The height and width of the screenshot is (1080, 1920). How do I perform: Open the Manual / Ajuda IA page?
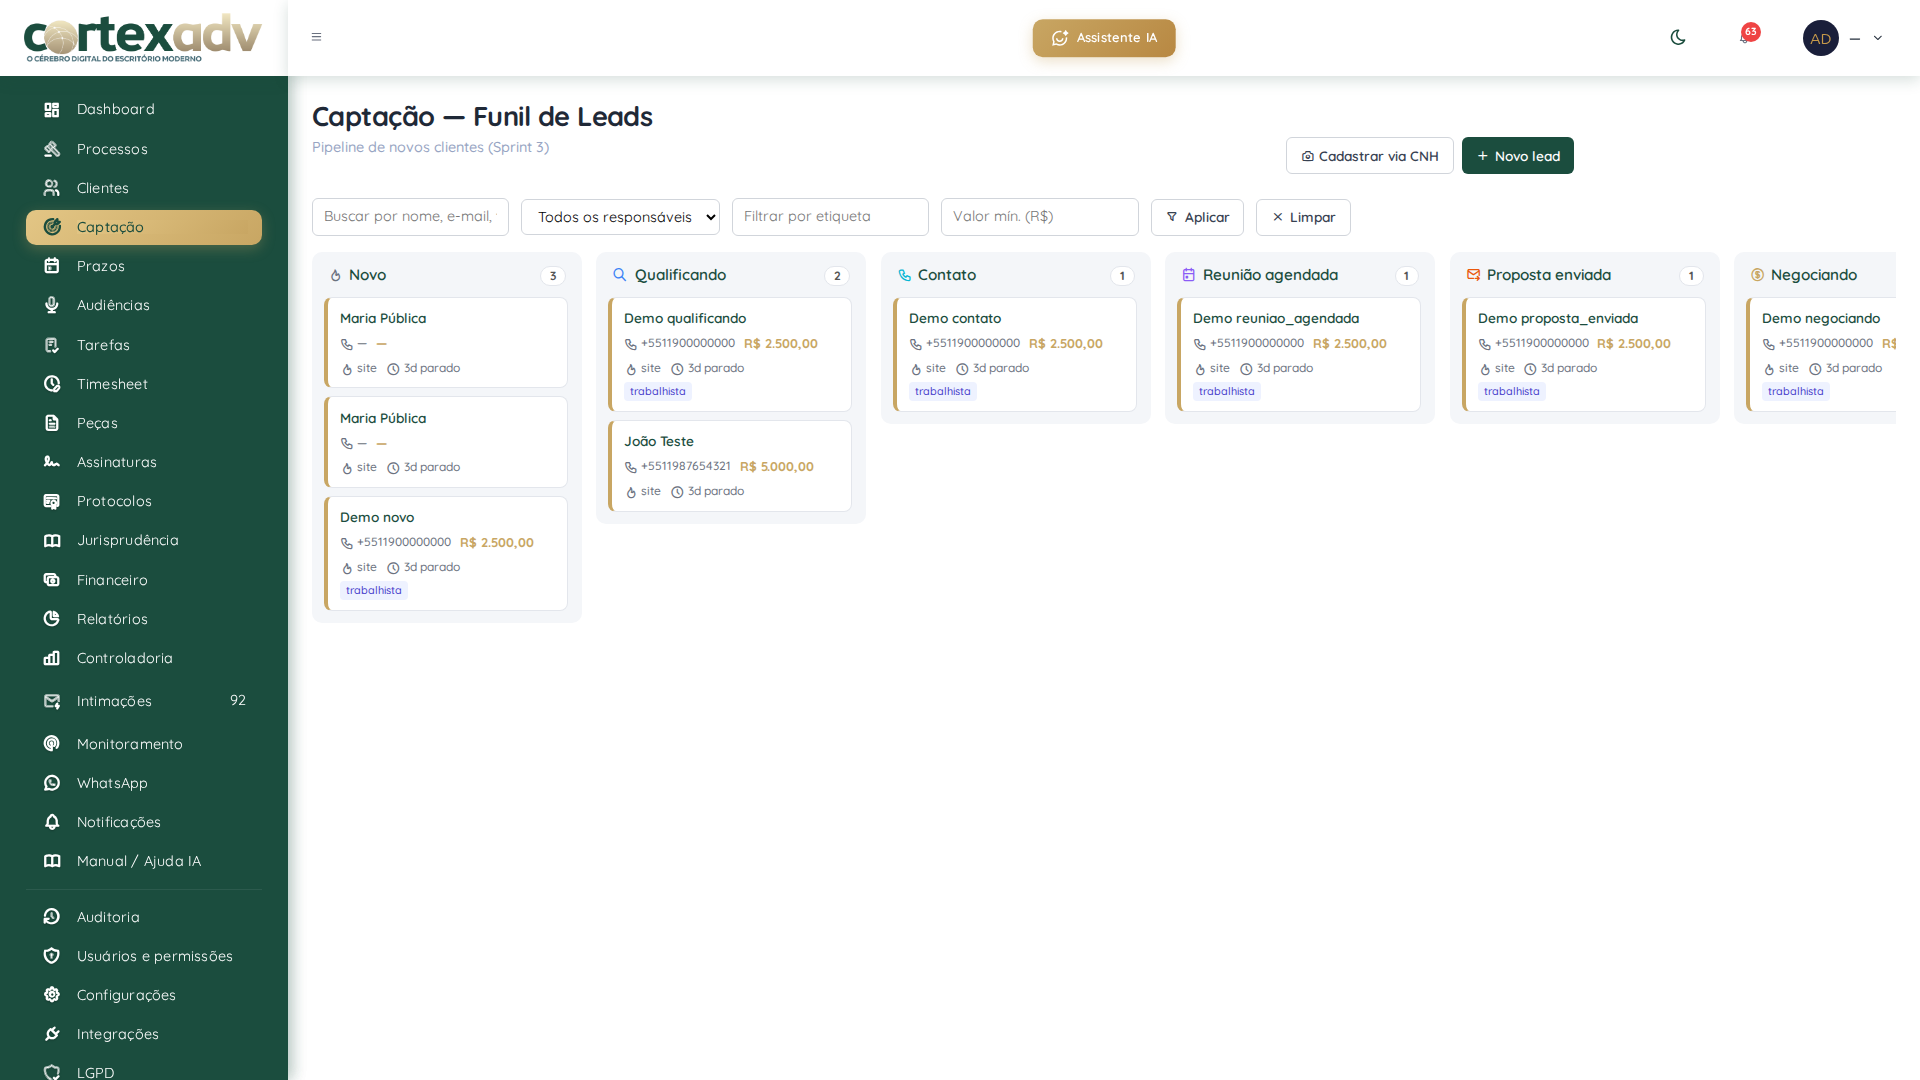144,861
